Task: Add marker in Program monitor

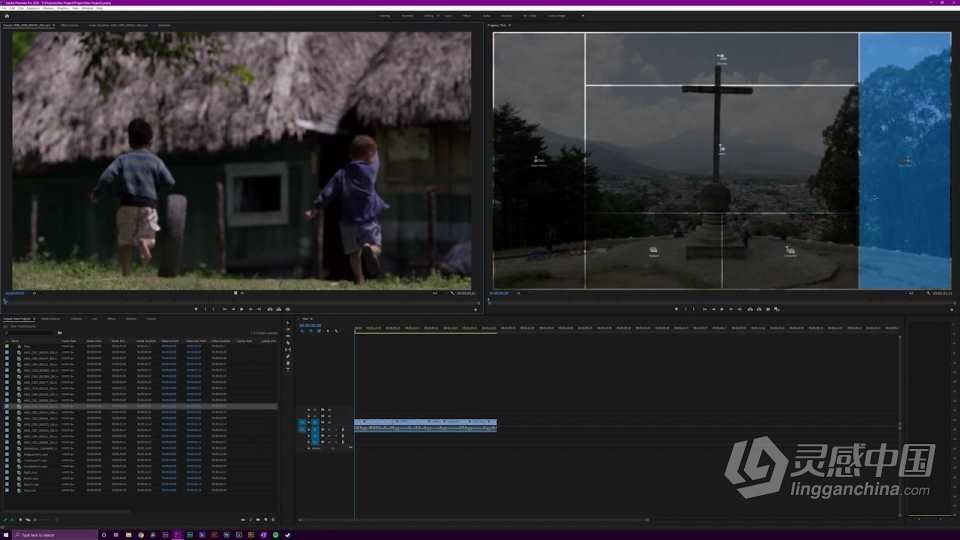Action: pos(677,309)
